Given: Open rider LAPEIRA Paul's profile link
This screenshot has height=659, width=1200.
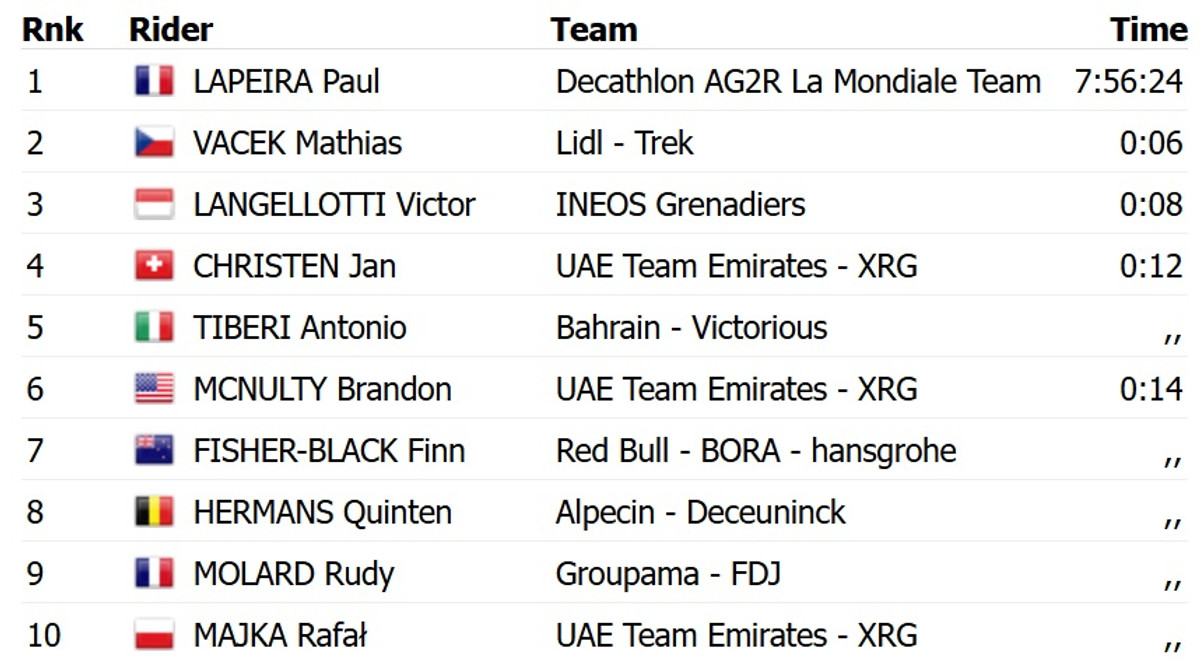Looking at the screenshot, I should tap(286, 81).
